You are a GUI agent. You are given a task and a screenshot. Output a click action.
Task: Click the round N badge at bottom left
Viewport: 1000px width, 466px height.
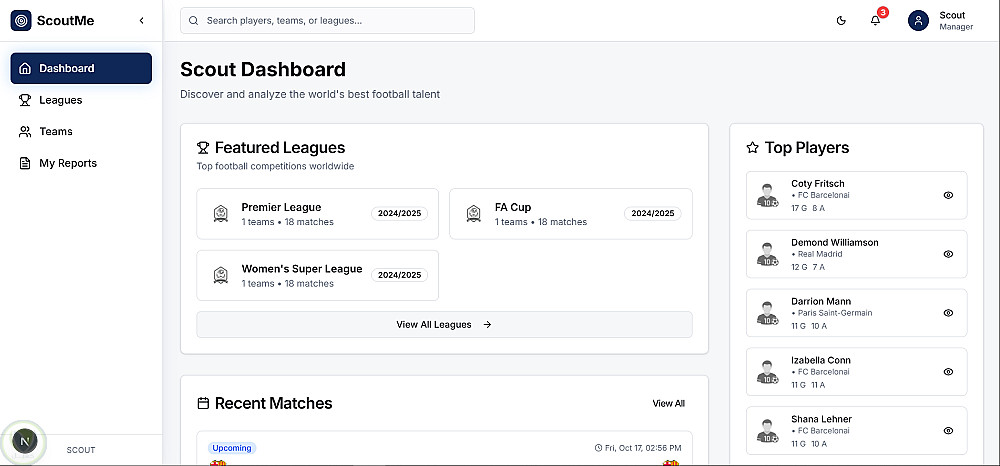tap(26, 440)
